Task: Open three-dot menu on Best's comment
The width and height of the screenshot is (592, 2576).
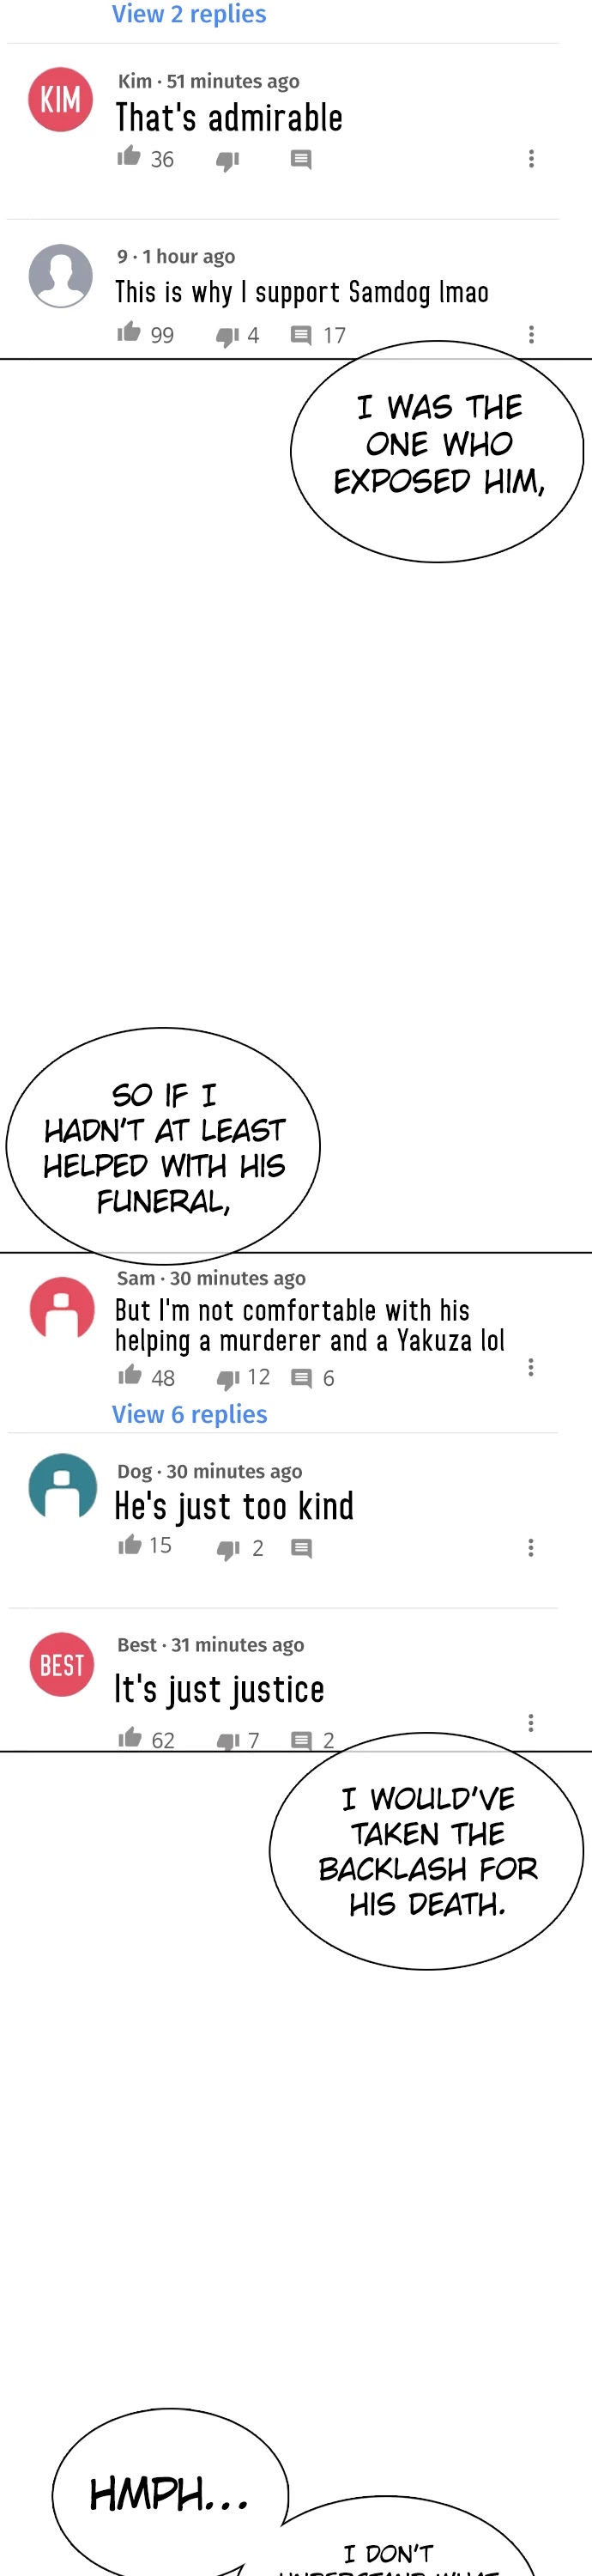Action: tap(531, 1723)
